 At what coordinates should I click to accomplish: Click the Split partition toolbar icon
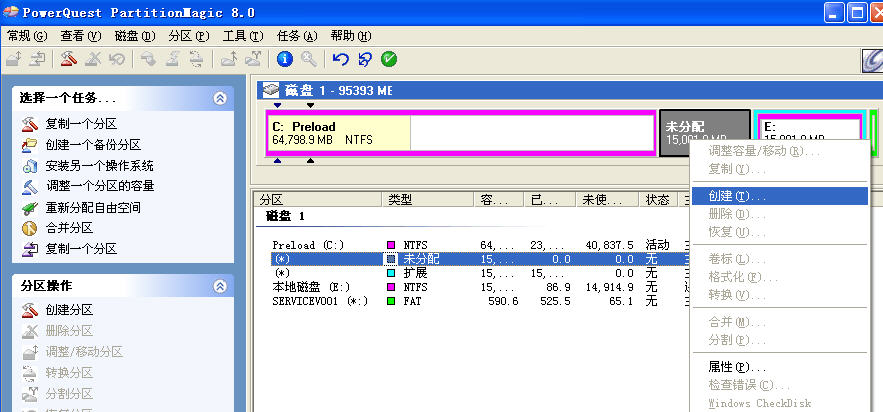point(253,59)
